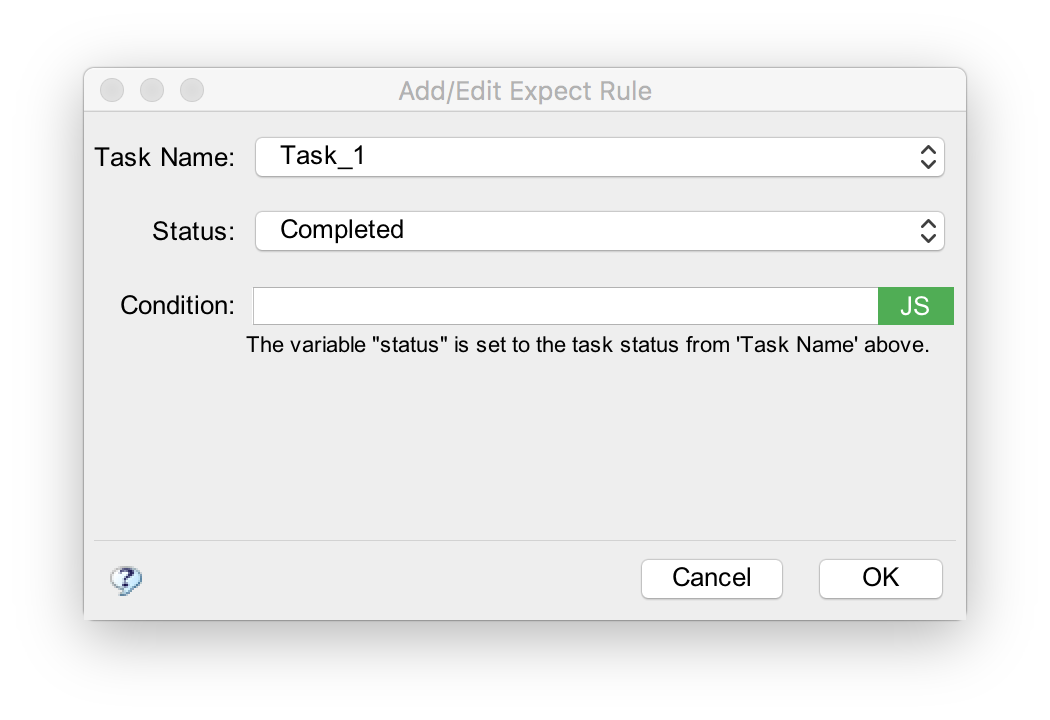The image size is (1050, 720).
Task: Click the Task Name label
Action: 164,157
